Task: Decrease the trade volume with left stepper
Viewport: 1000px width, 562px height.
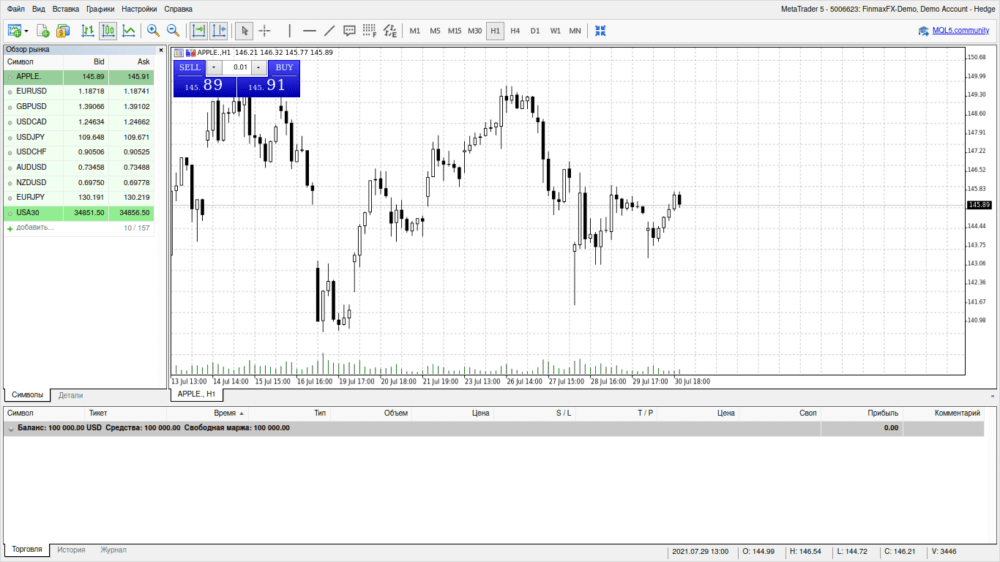Action: click(215, 68)
